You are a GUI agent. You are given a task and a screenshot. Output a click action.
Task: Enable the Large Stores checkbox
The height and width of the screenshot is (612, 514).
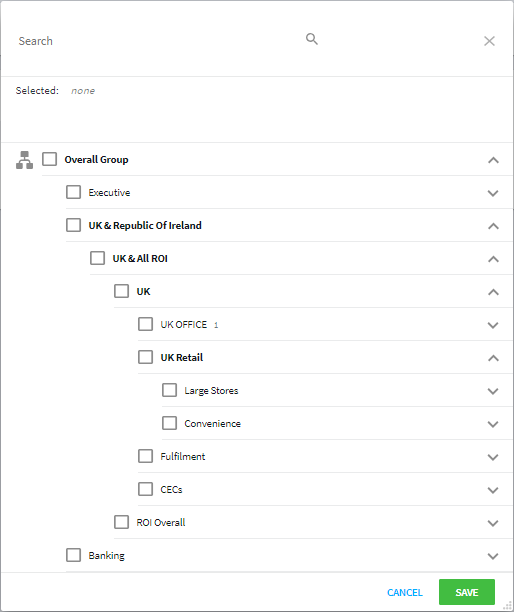[169, 390]
